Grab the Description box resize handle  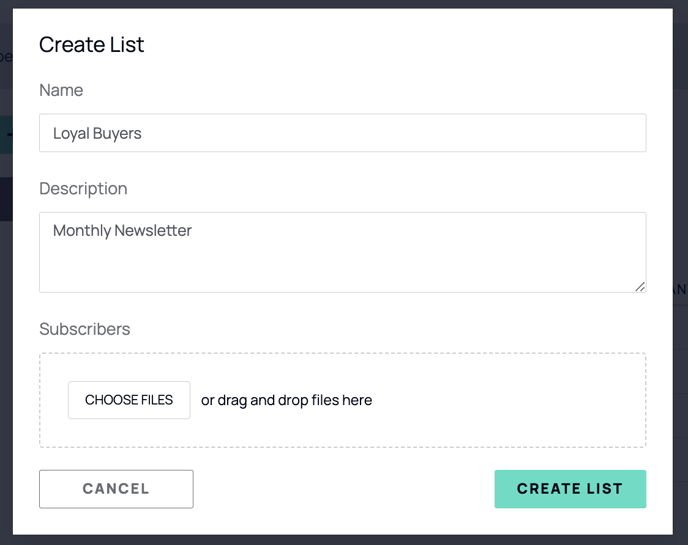coord(640,287)
